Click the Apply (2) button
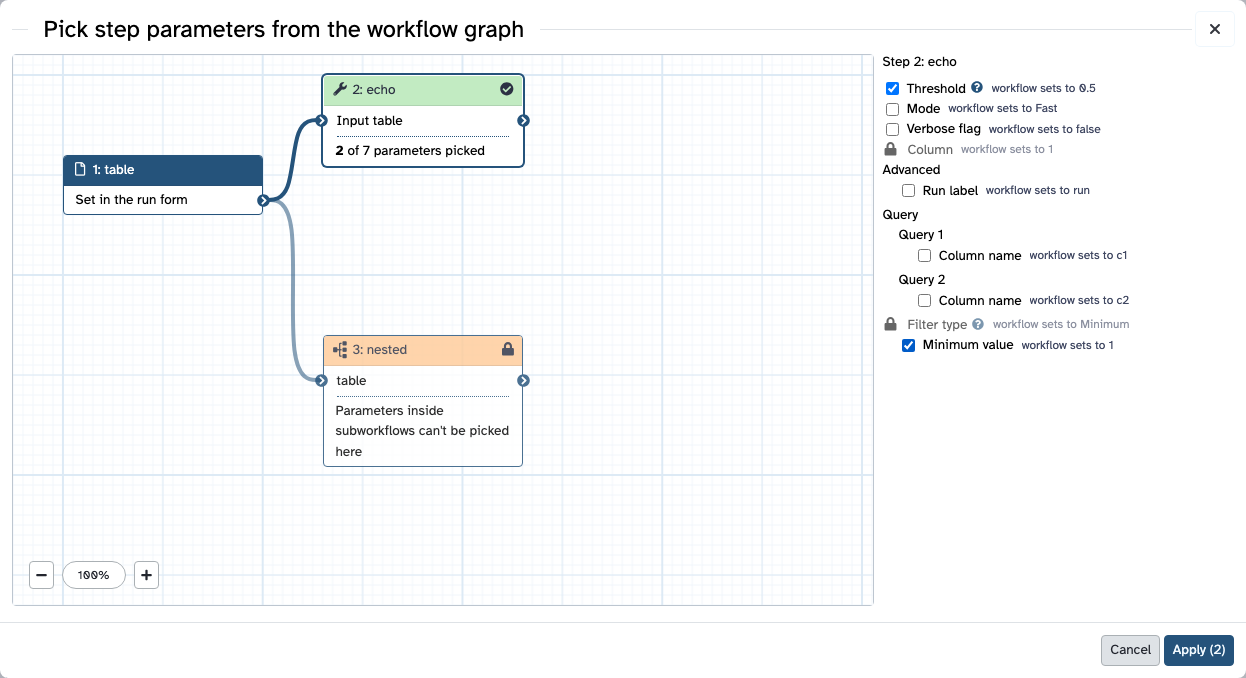 pos(1199,650)
